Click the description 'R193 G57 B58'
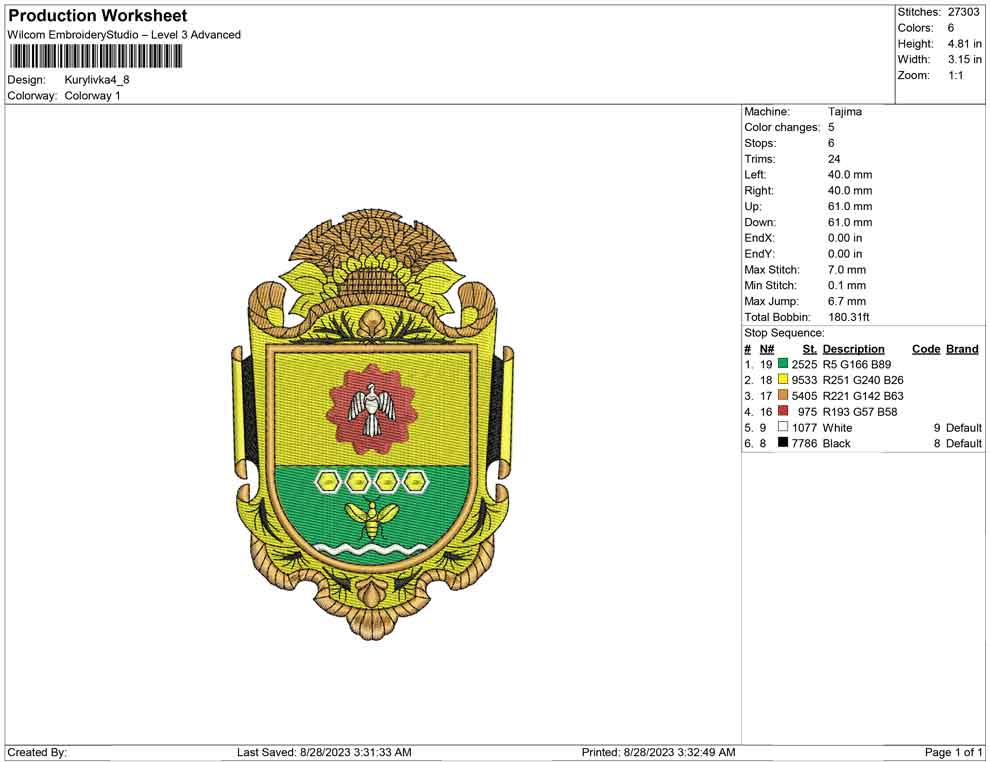This screenshot has height=762, width=990. tap(860, 412)
